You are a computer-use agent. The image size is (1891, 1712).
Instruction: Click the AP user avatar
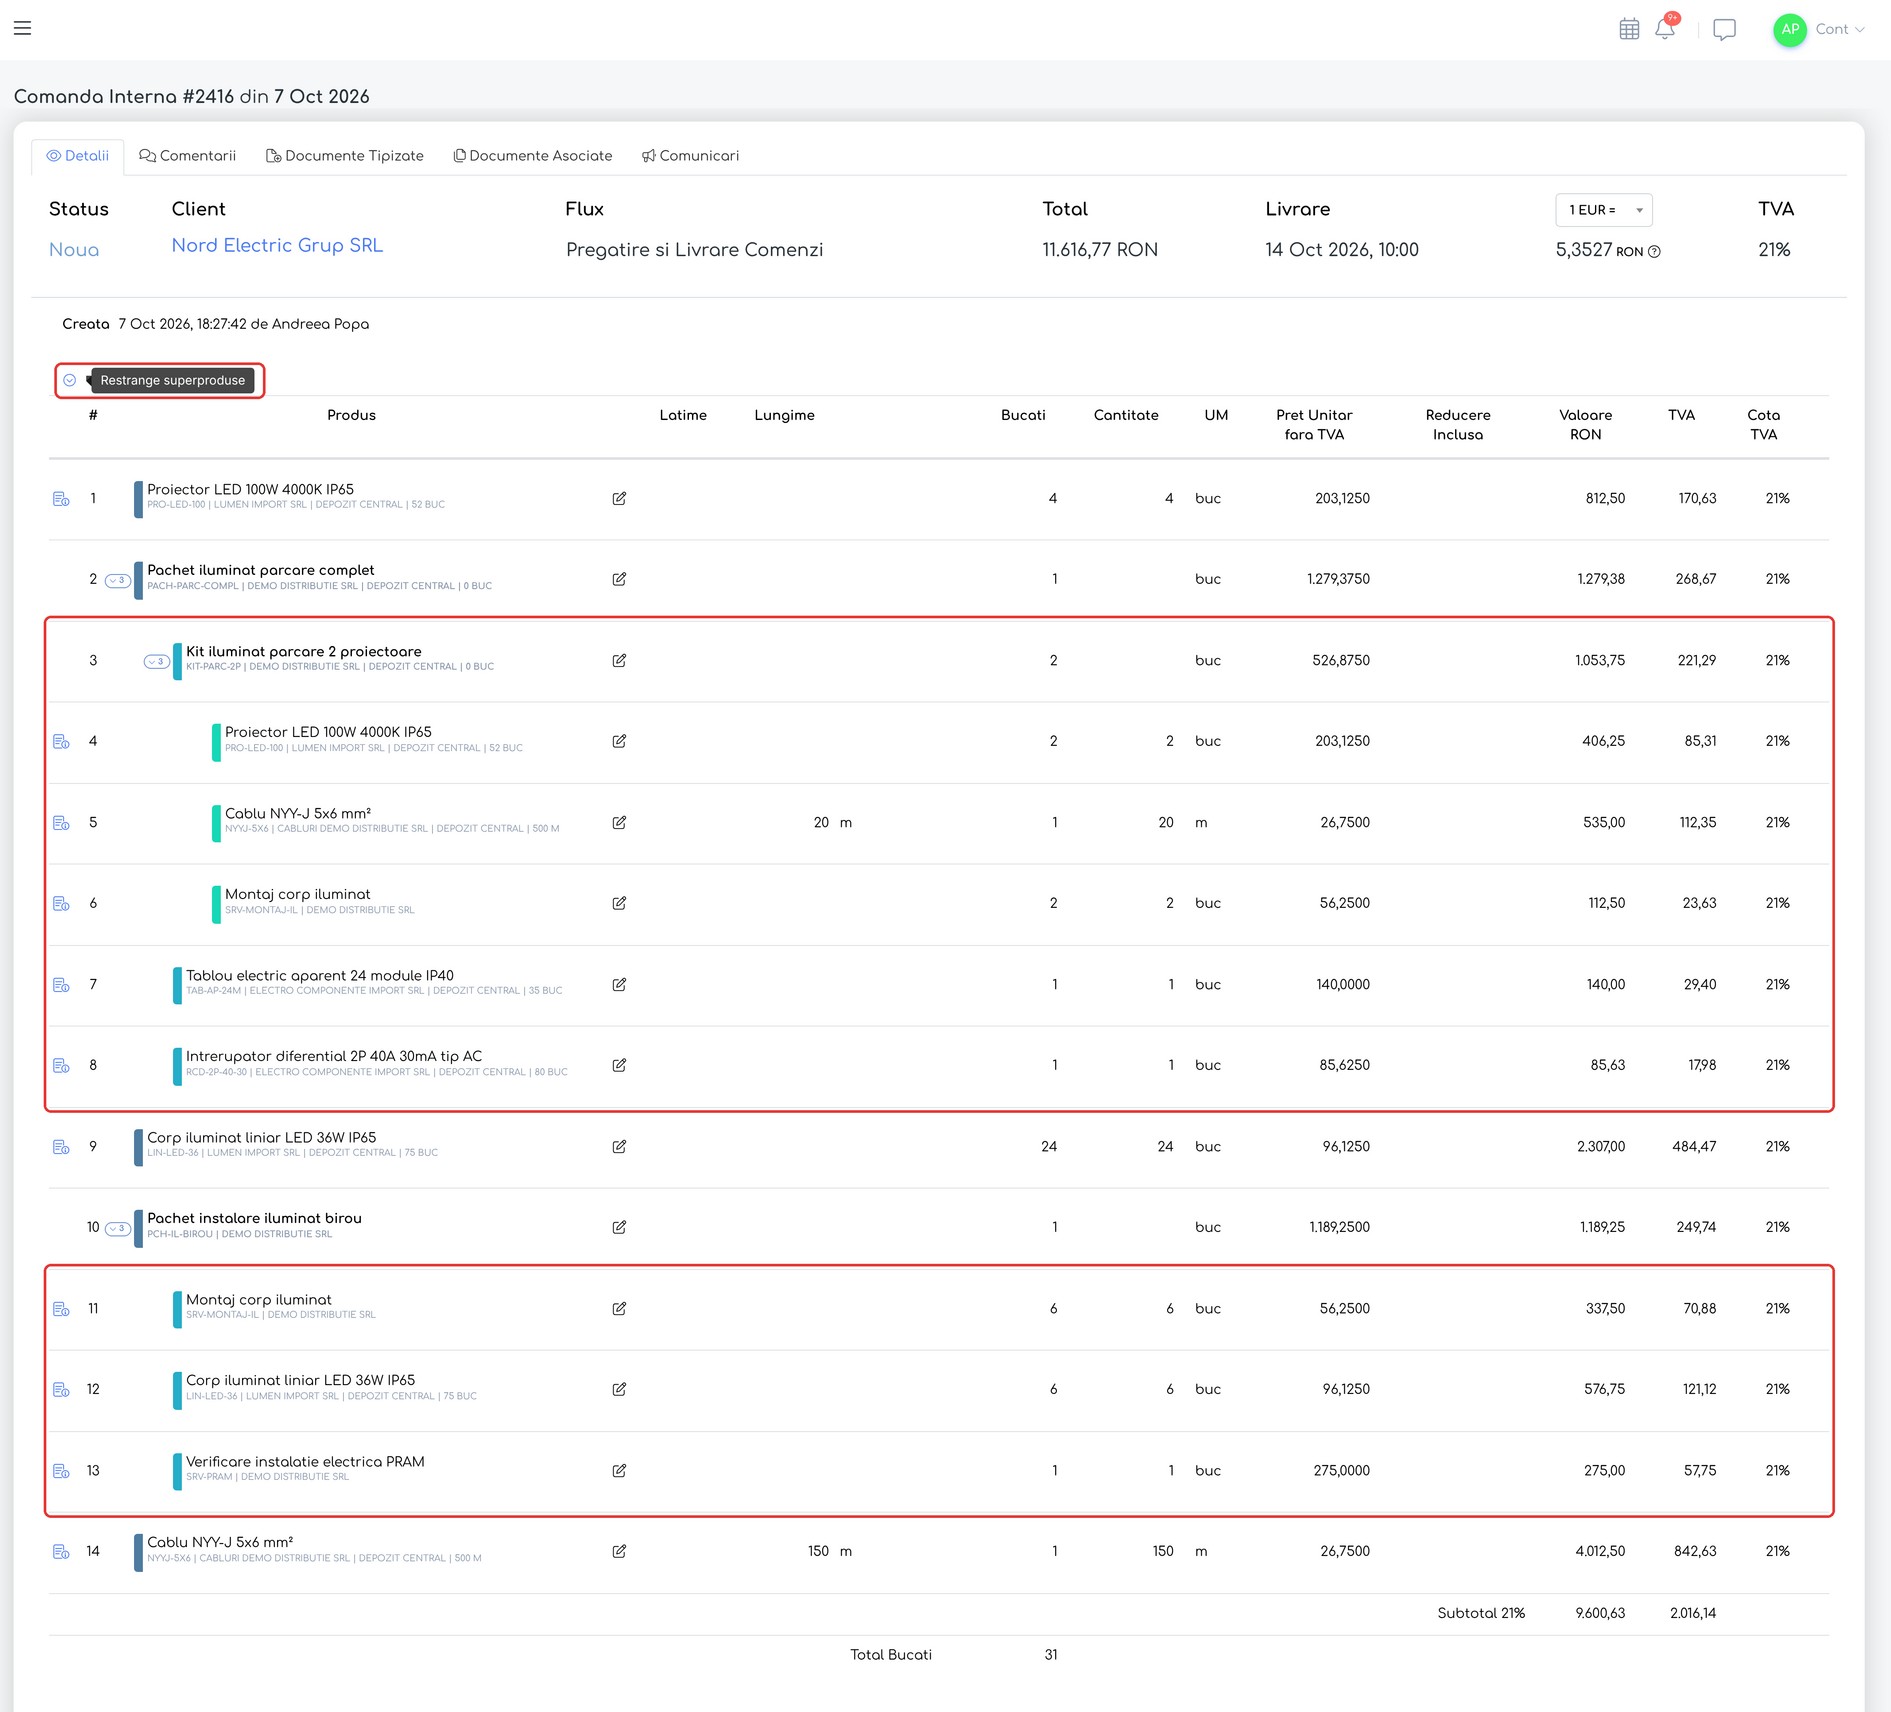1790,30
